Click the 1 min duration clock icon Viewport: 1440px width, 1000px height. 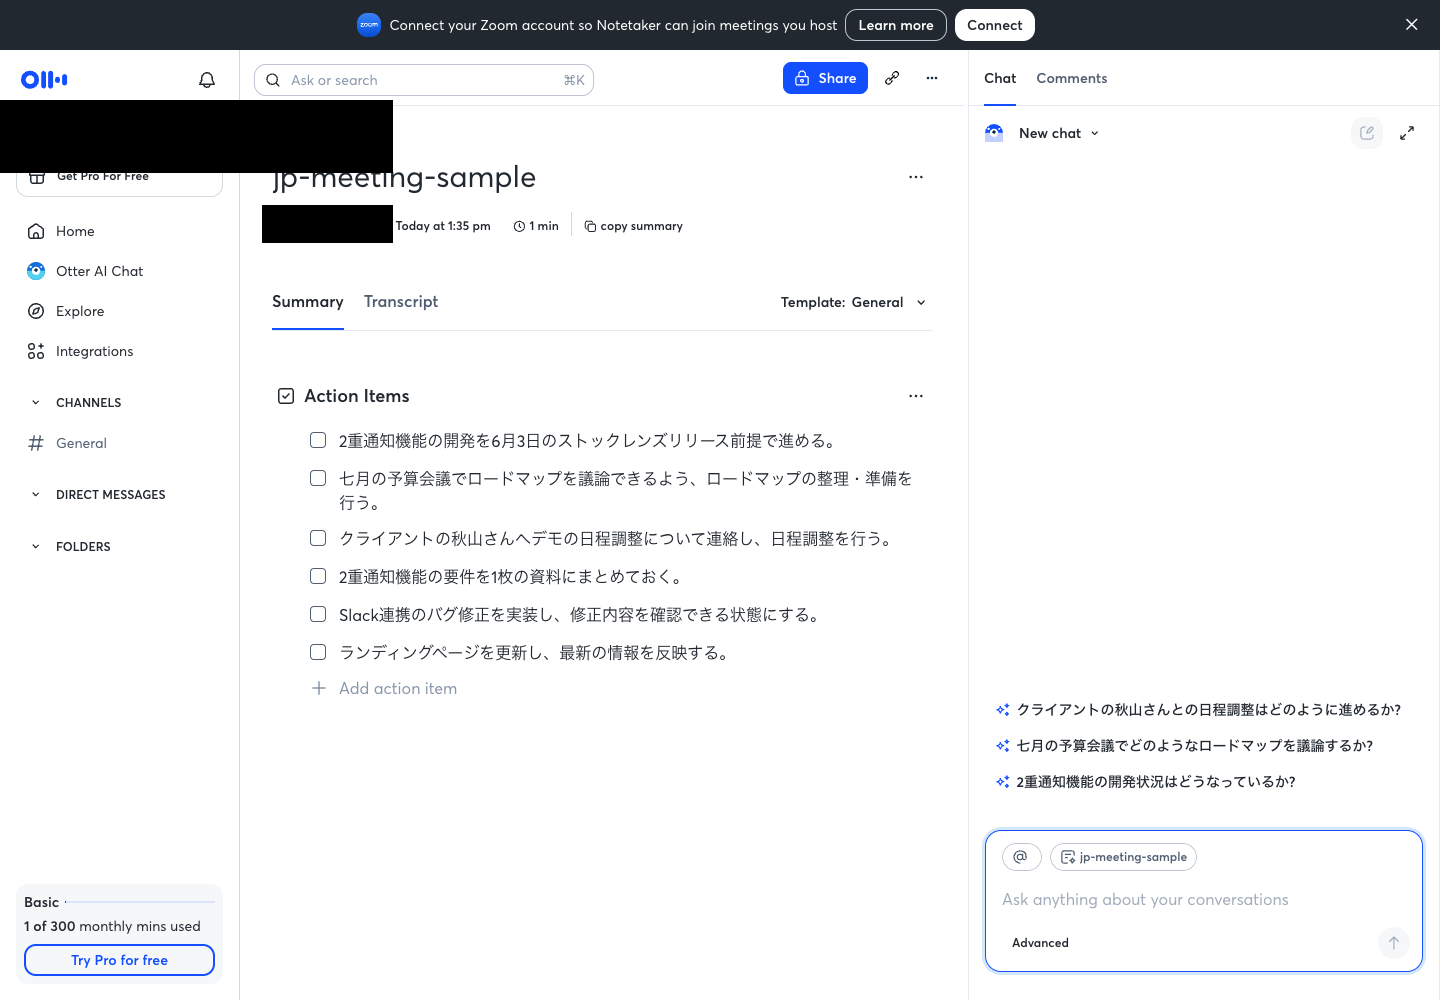519,226
